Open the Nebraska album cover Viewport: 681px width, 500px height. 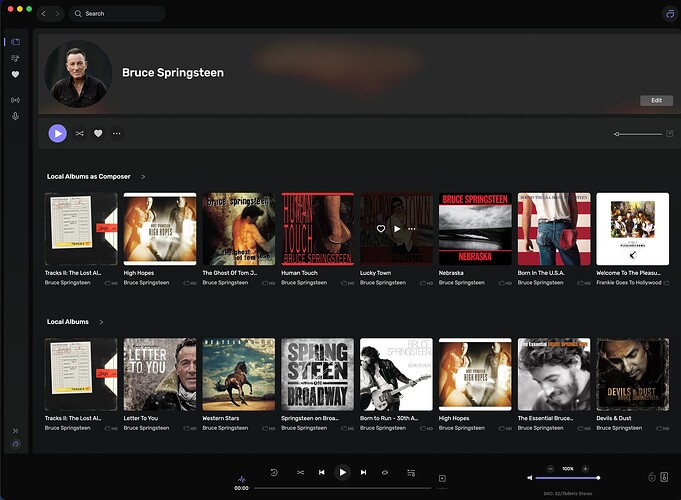(x=475, y=229)
